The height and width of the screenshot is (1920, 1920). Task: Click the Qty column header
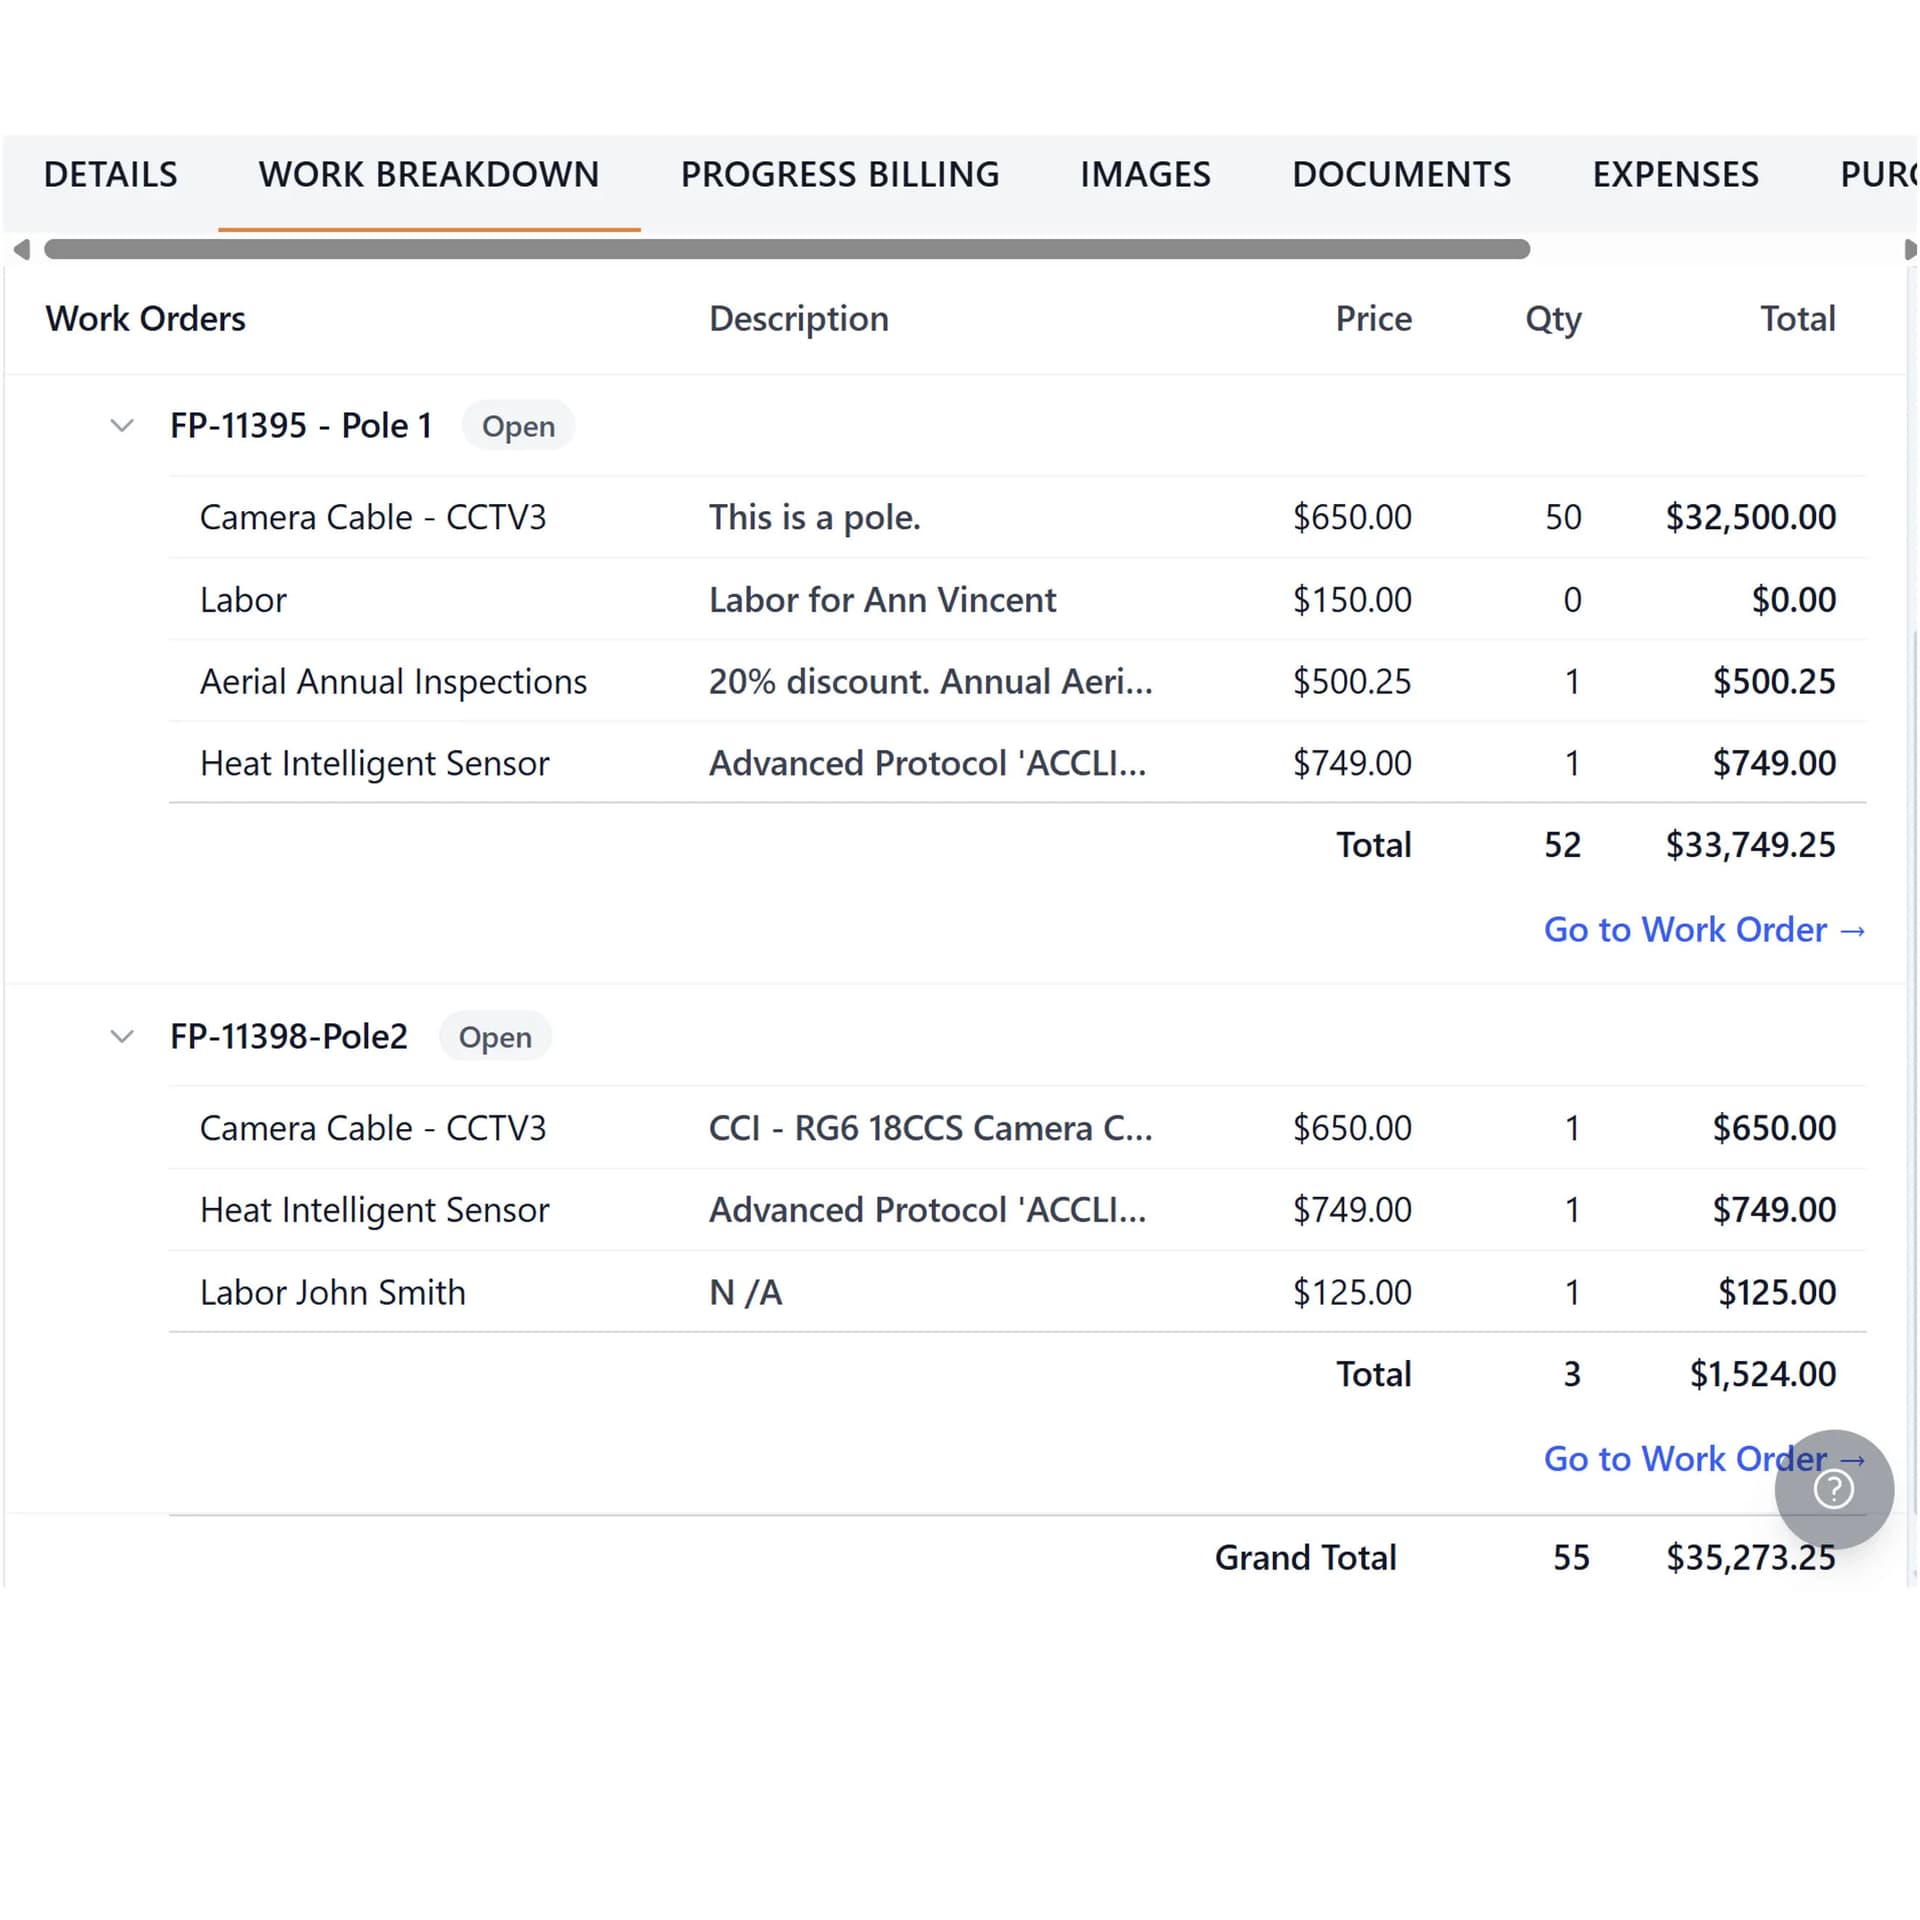pos(1553,320)
